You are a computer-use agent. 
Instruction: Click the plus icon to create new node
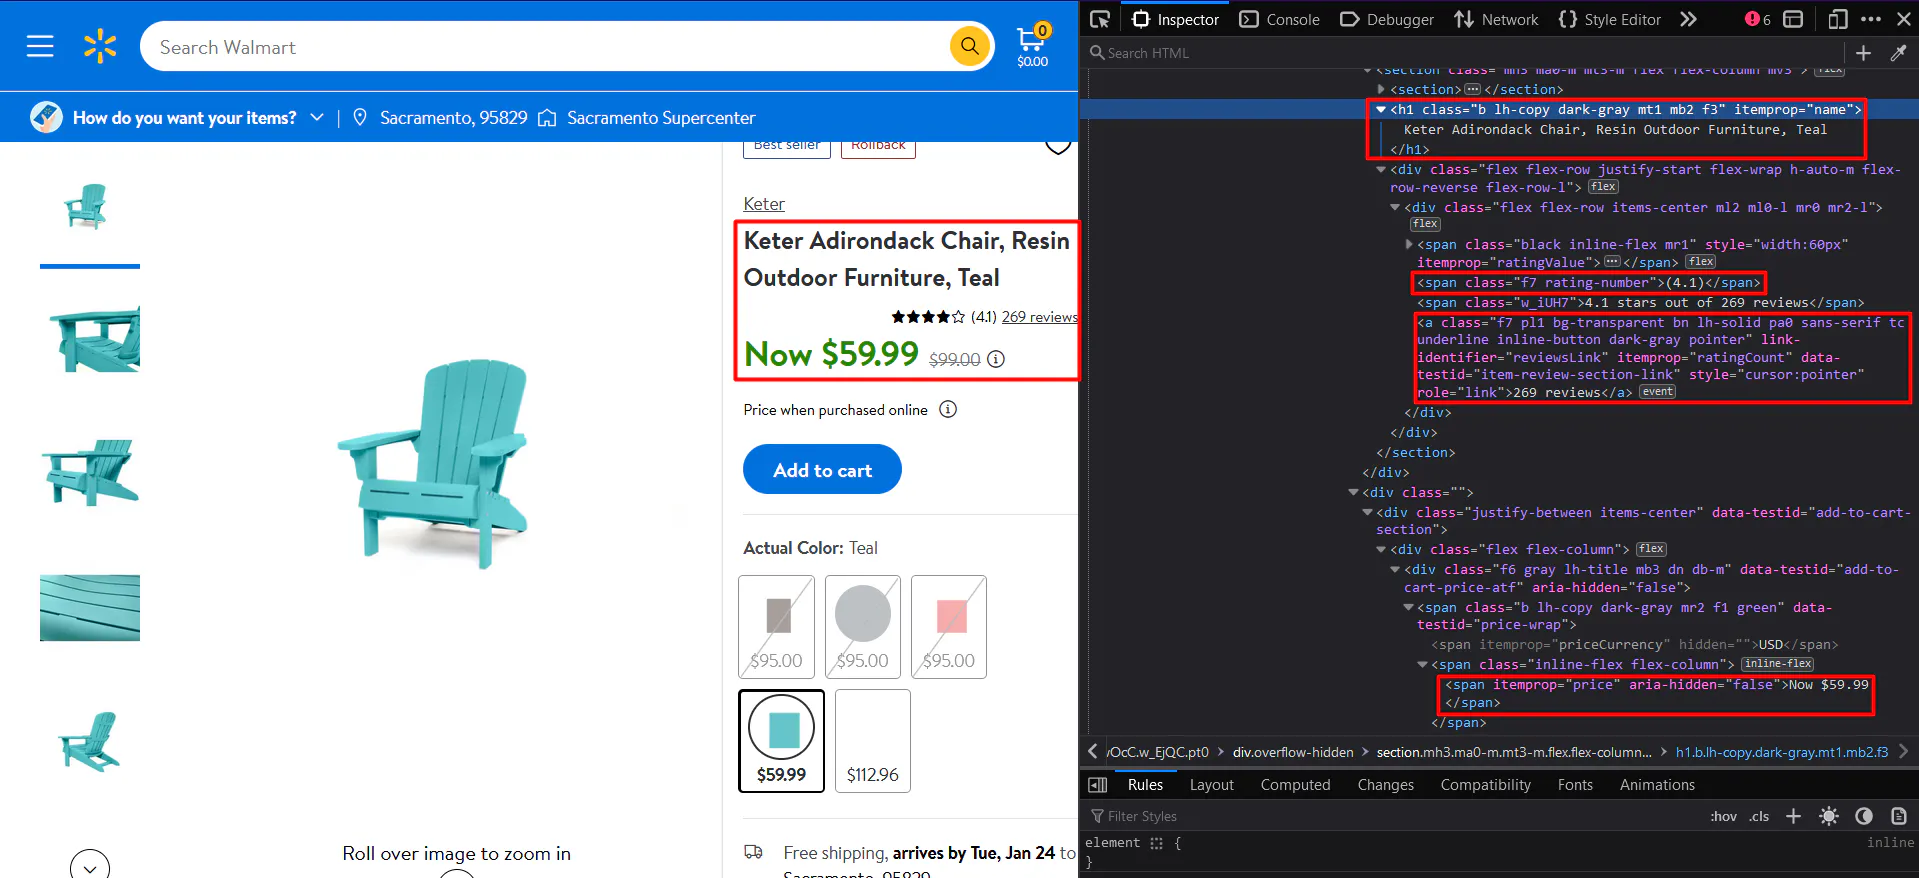tap(1863, 53)
